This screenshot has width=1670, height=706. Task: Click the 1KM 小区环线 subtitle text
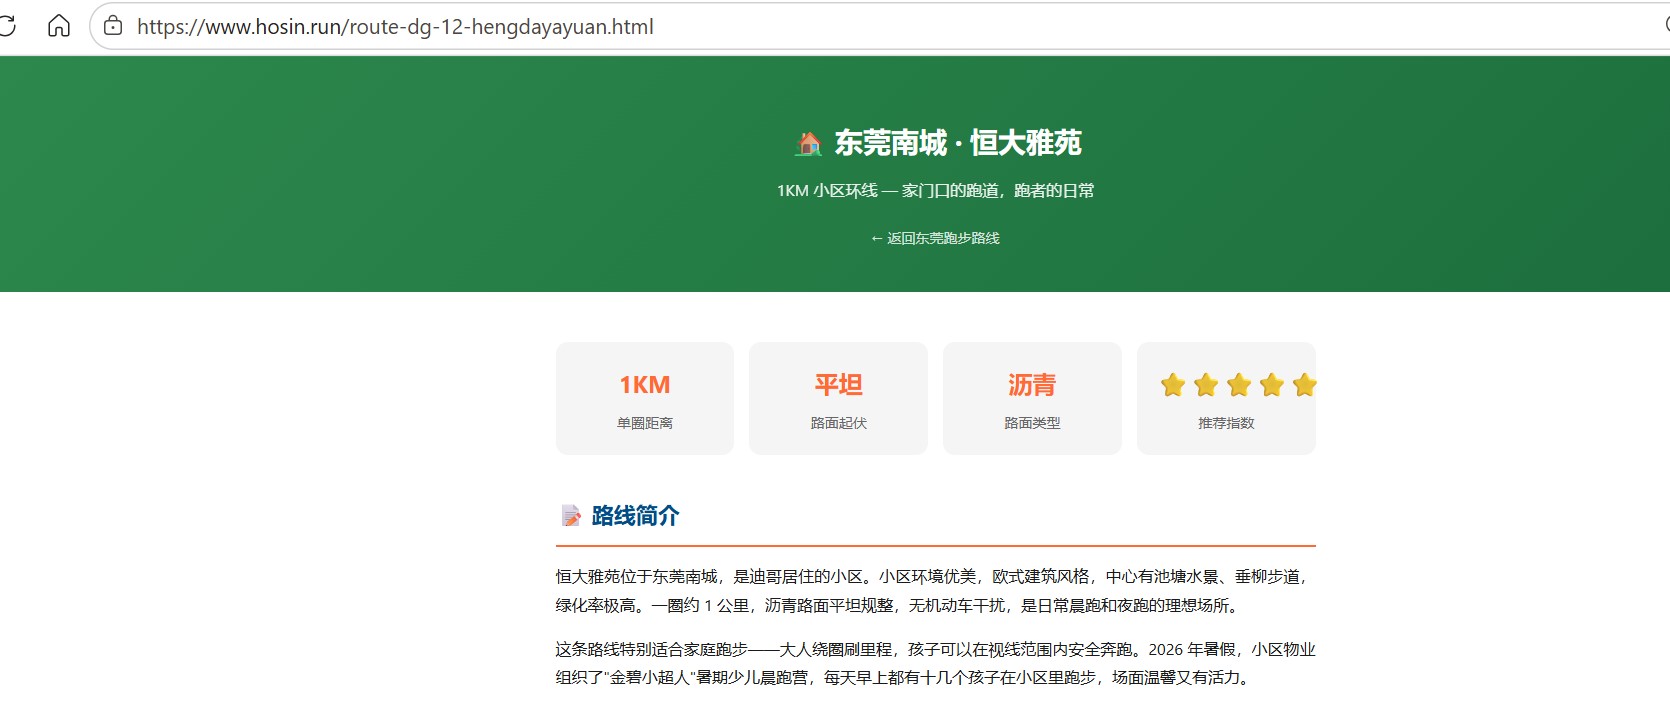click(x=936, y=190)
